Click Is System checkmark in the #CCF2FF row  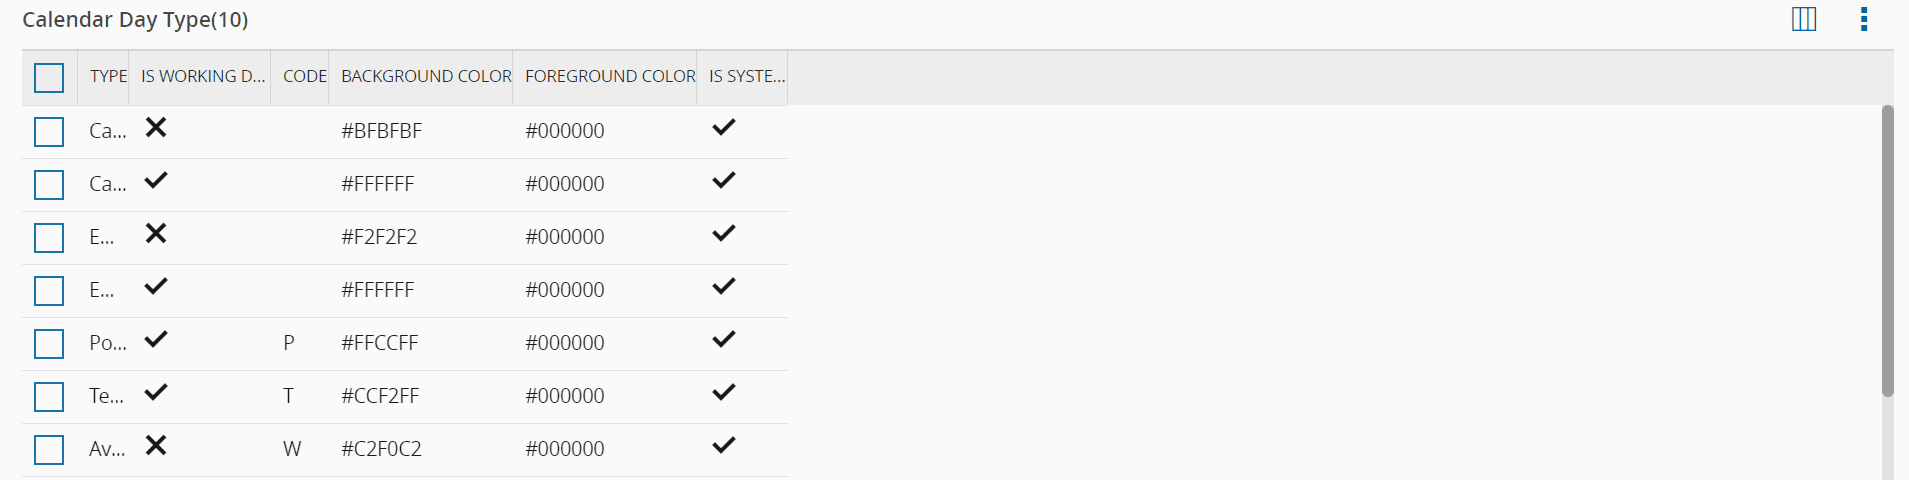[x=723, y=393]
